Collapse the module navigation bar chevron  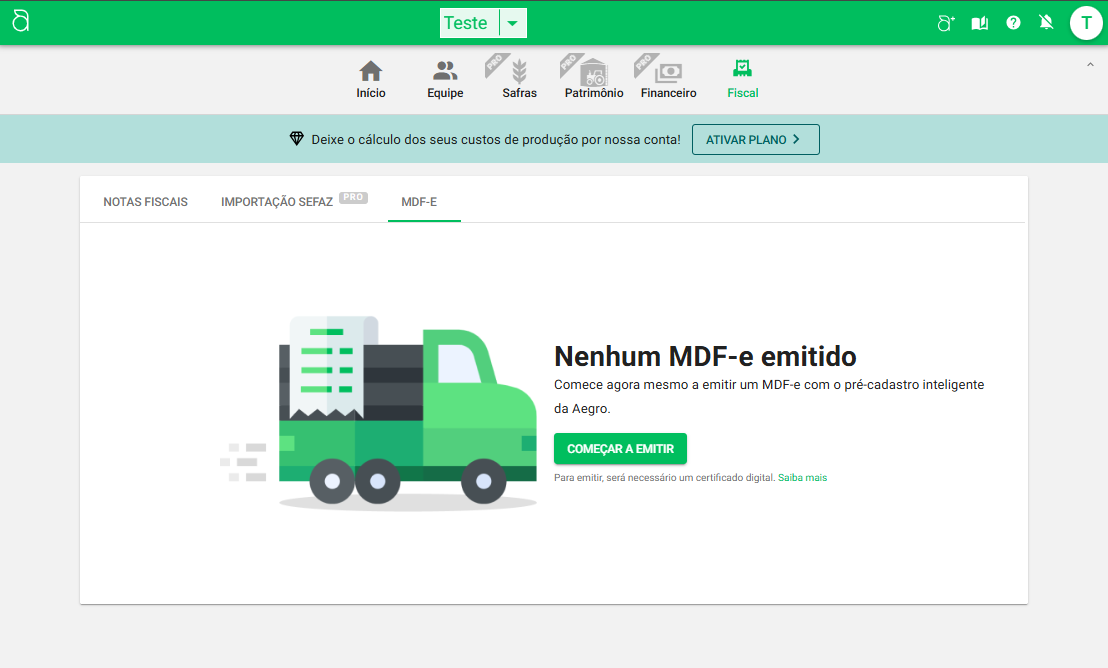click(x=1090, y=65)
